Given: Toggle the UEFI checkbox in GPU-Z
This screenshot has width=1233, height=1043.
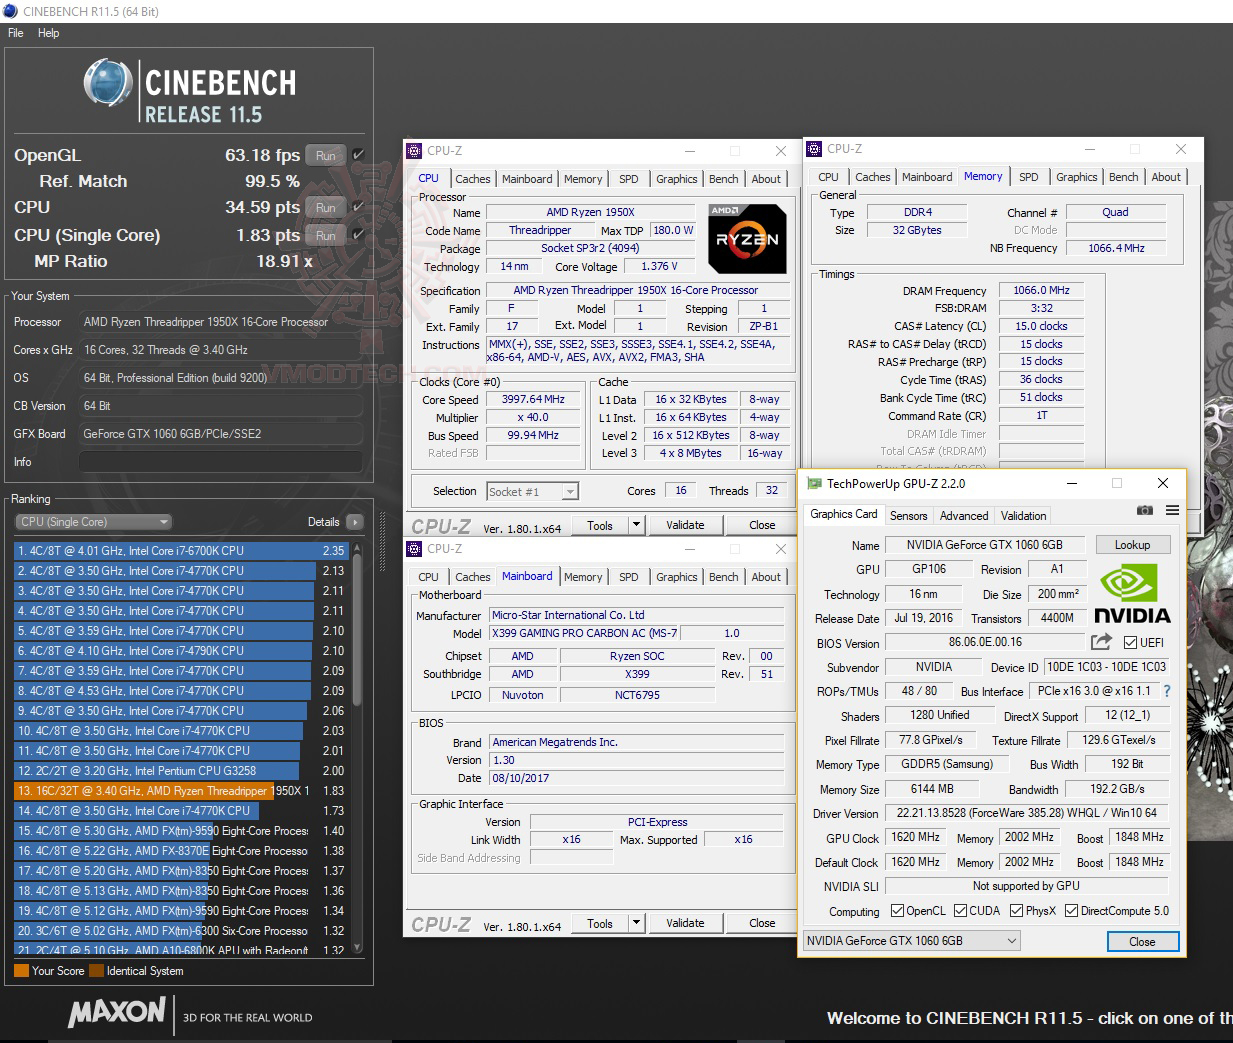Looking at the screenshot, I should click(1129, 642).
